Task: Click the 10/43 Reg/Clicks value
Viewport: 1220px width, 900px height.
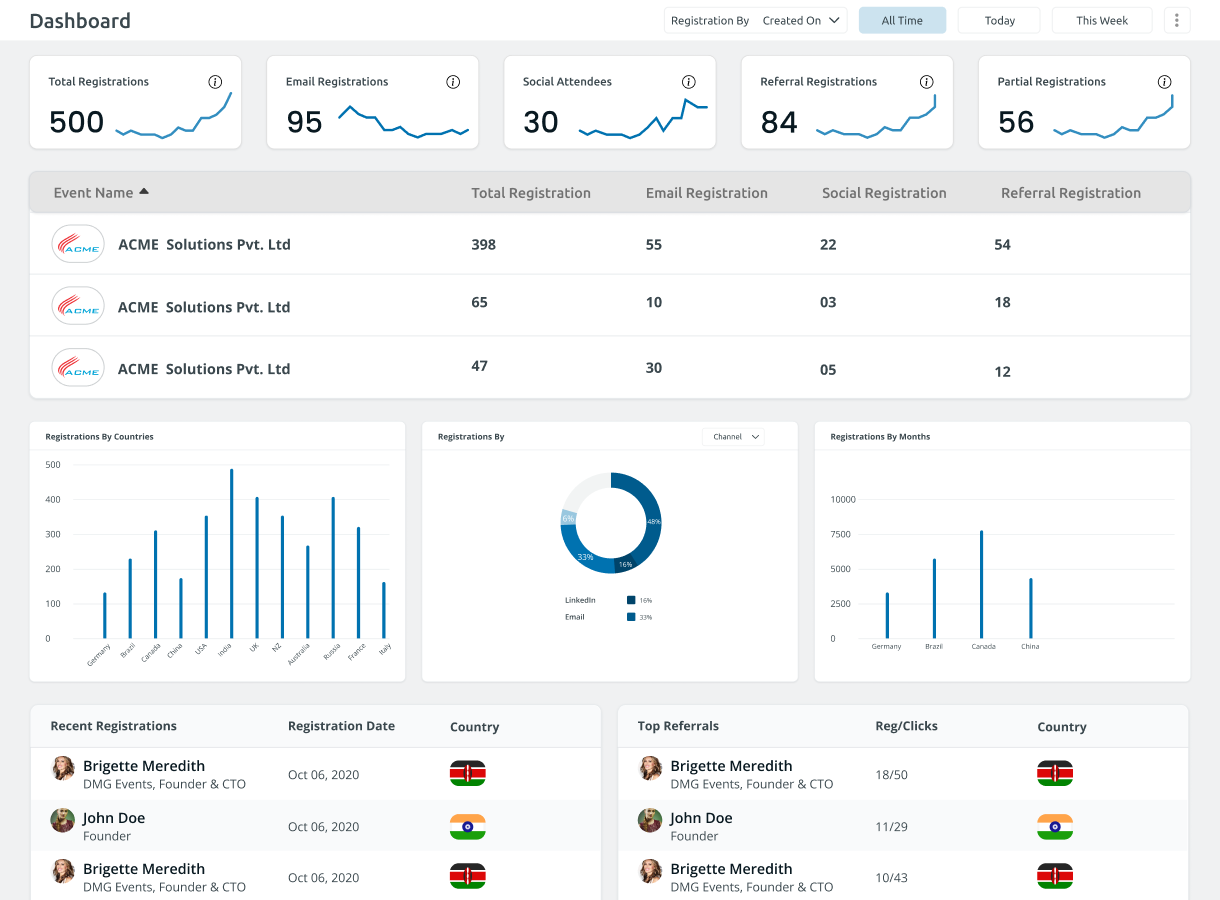Action: click(x=891, y=878)
